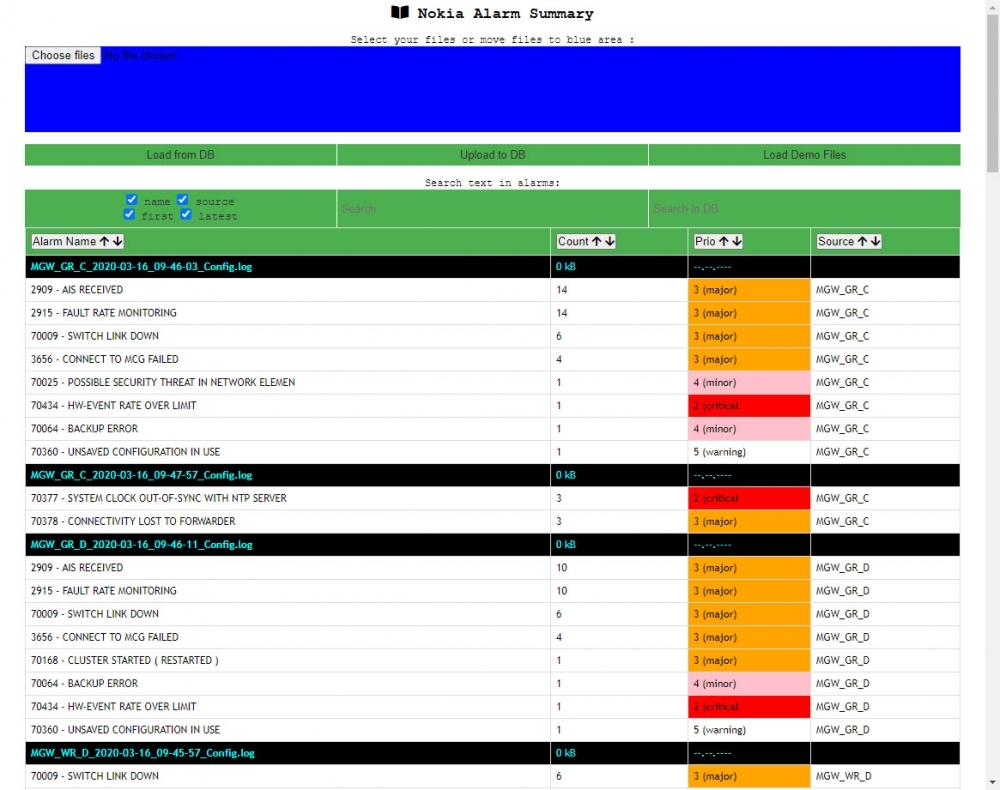Select '70168 - CLUSTER STARTED ( RESTARTED )' alarm

coord(124,661)
